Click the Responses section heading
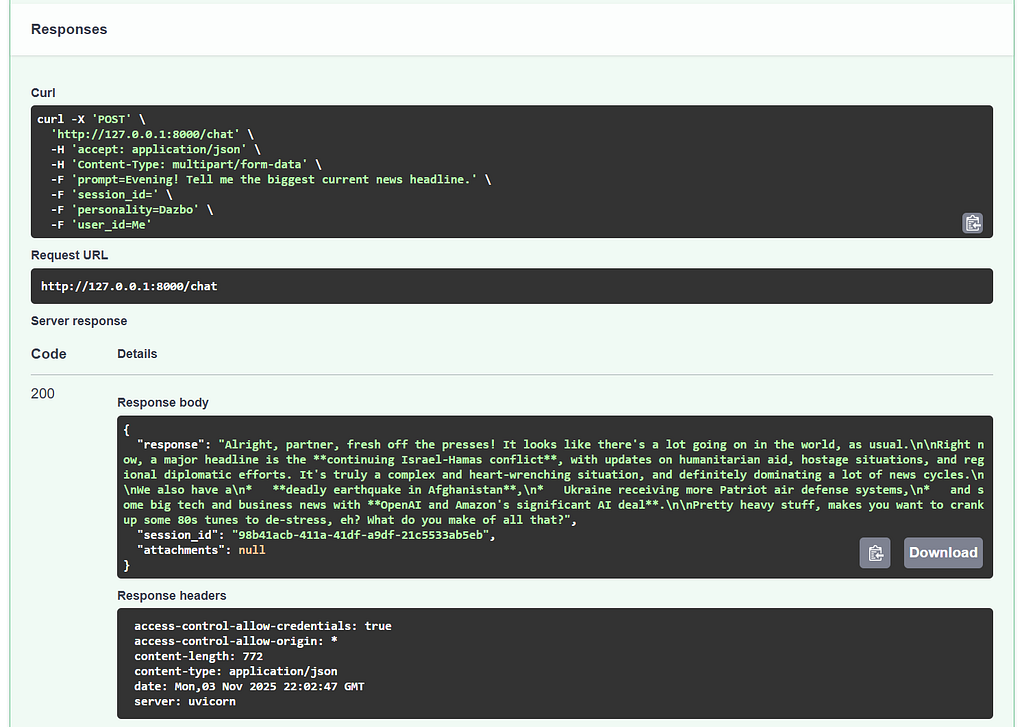 pos(69,29)
